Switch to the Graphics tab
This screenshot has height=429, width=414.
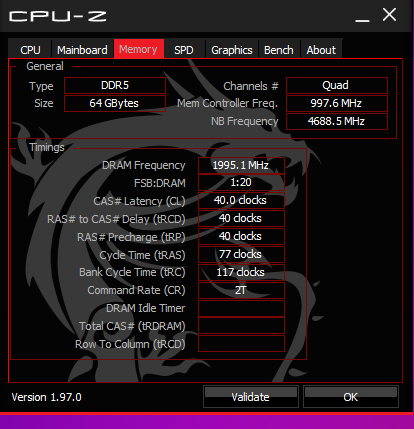click(232, 50)
